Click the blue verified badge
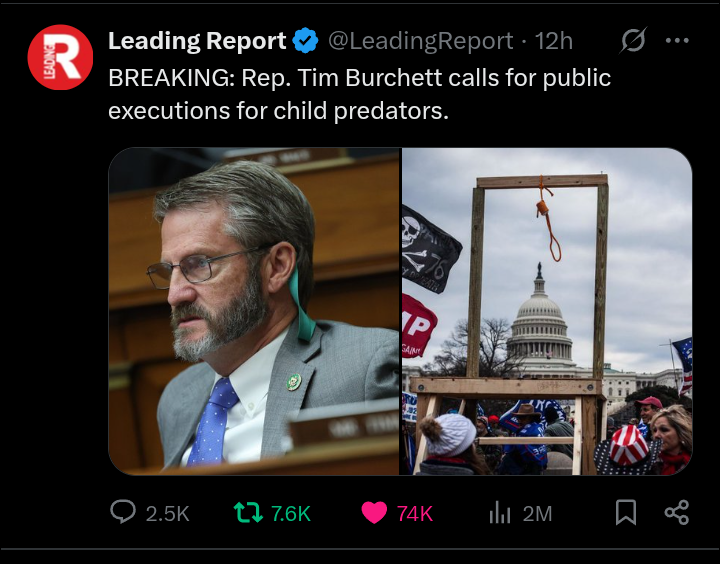The image size is (720, 564). pos(305,41)
